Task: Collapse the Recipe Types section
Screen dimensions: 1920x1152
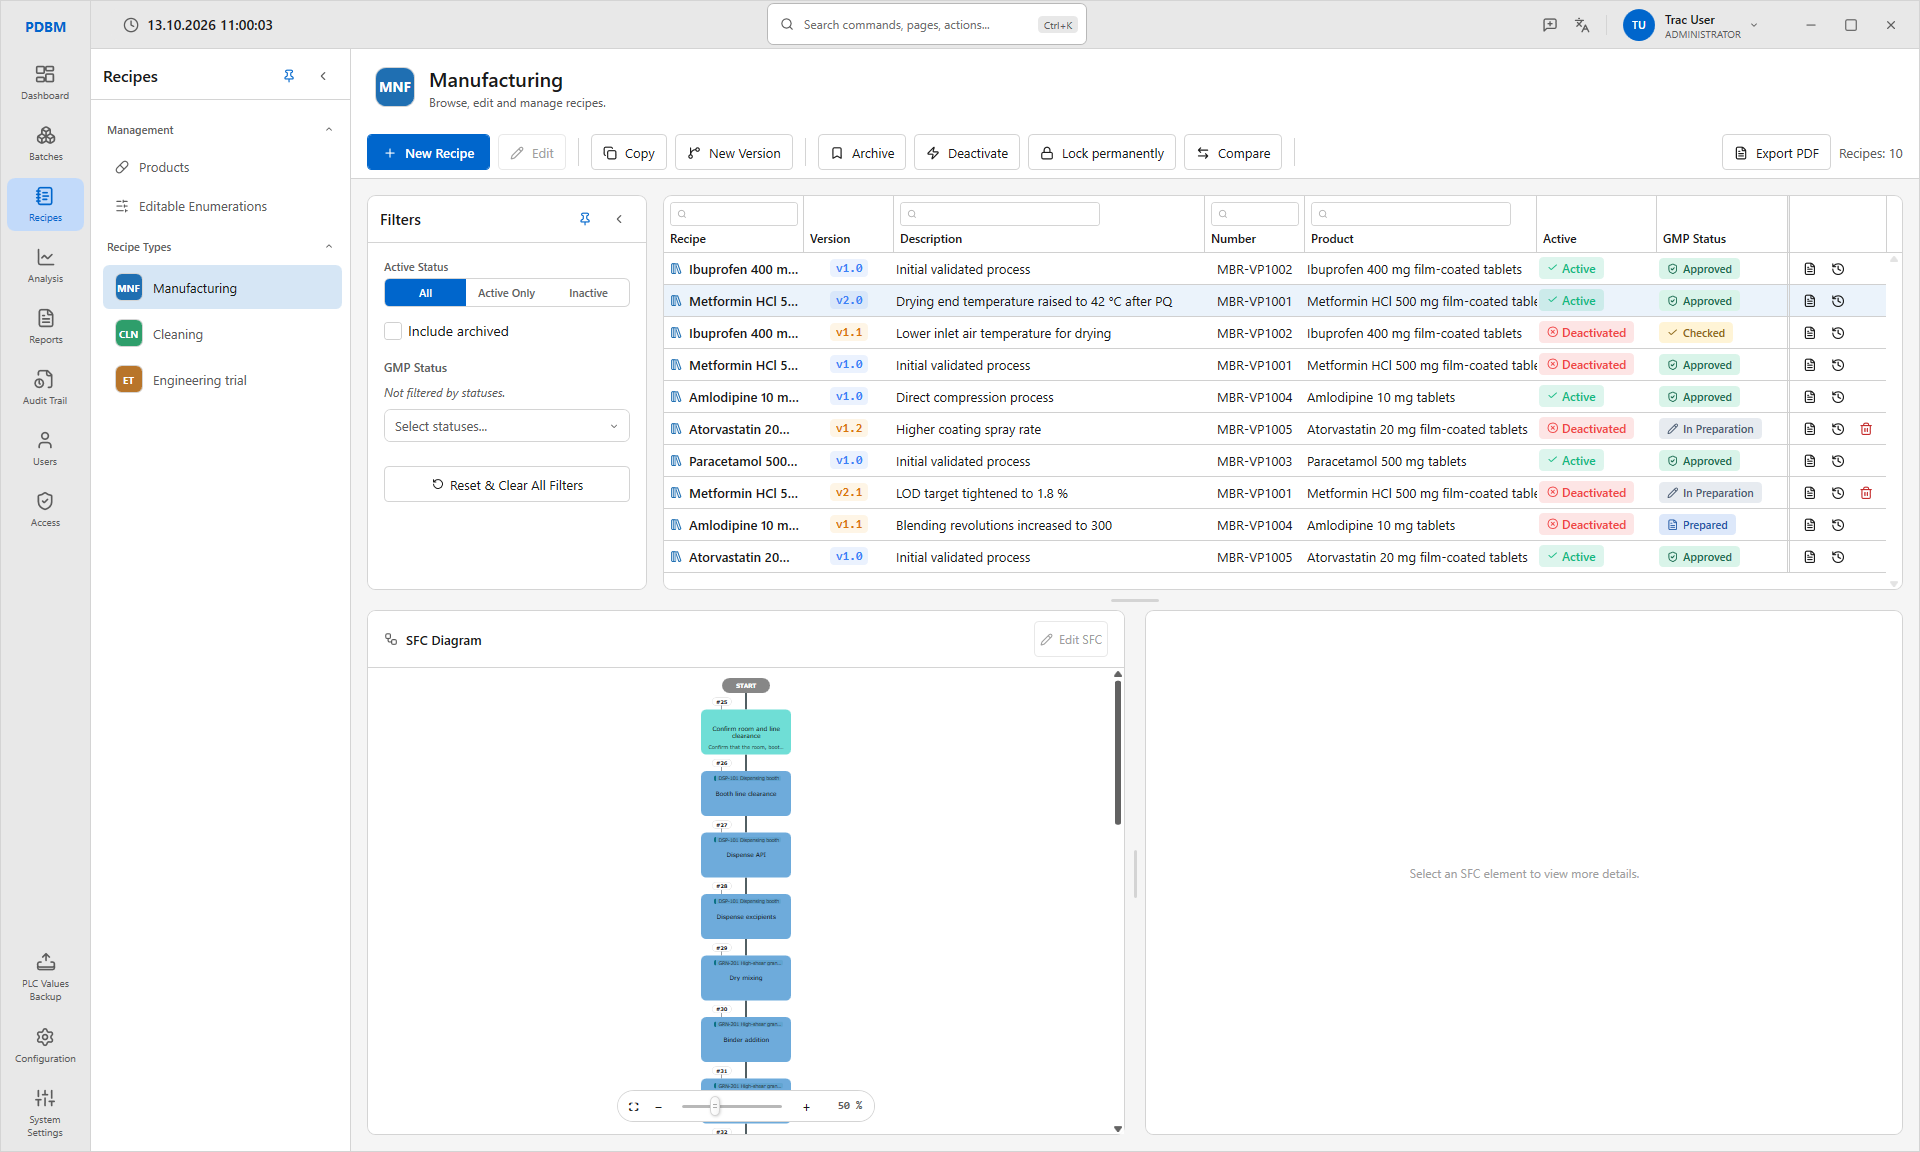Action: click(329, 247)
